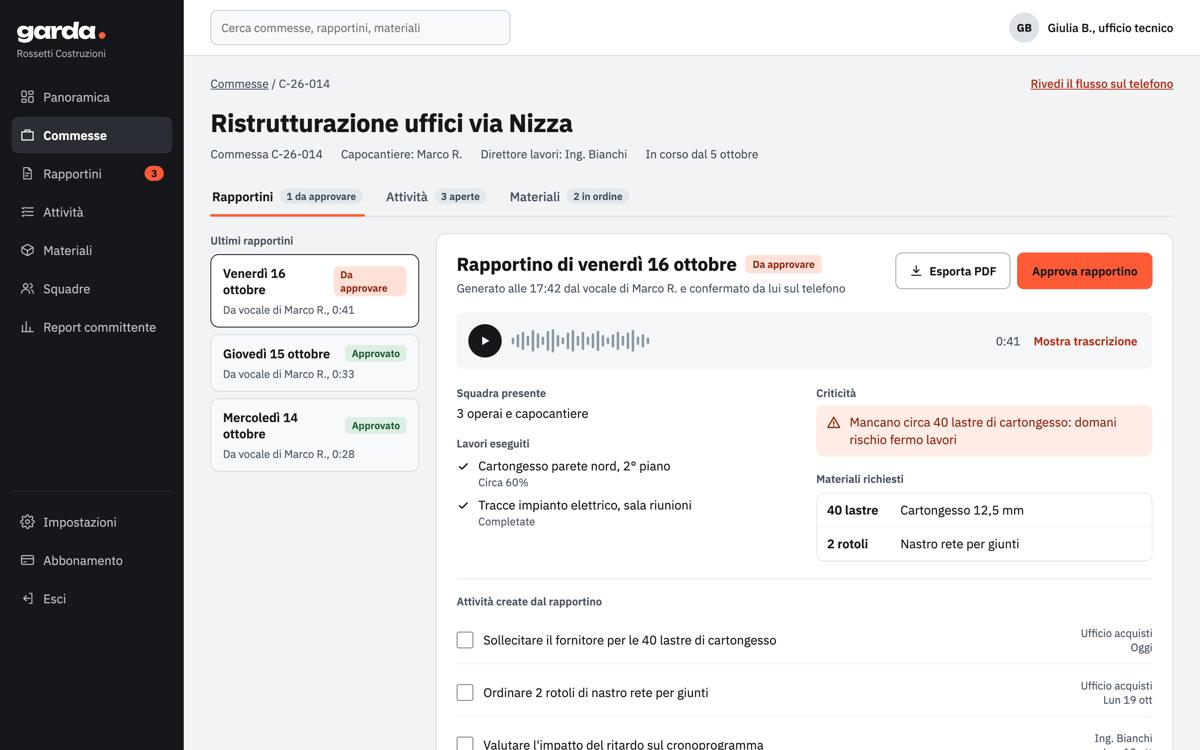Open Squadre in the sidebar
Viewport: 1200px width, 750px height.
[x=92, y=289]
